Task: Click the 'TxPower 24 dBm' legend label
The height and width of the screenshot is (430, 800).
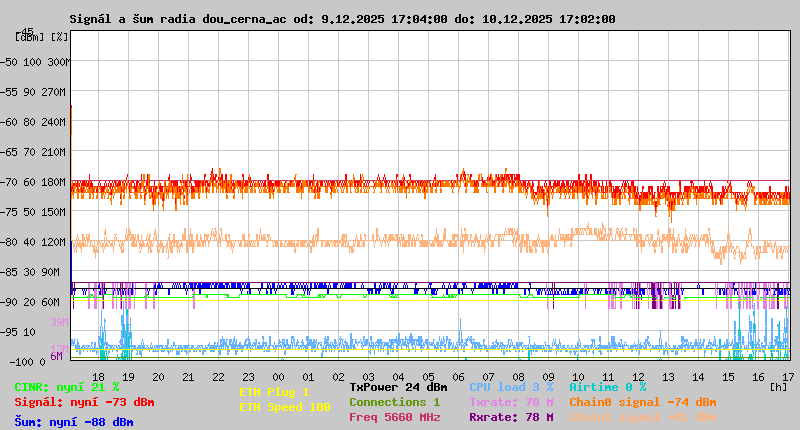Action: click(398, 387)
